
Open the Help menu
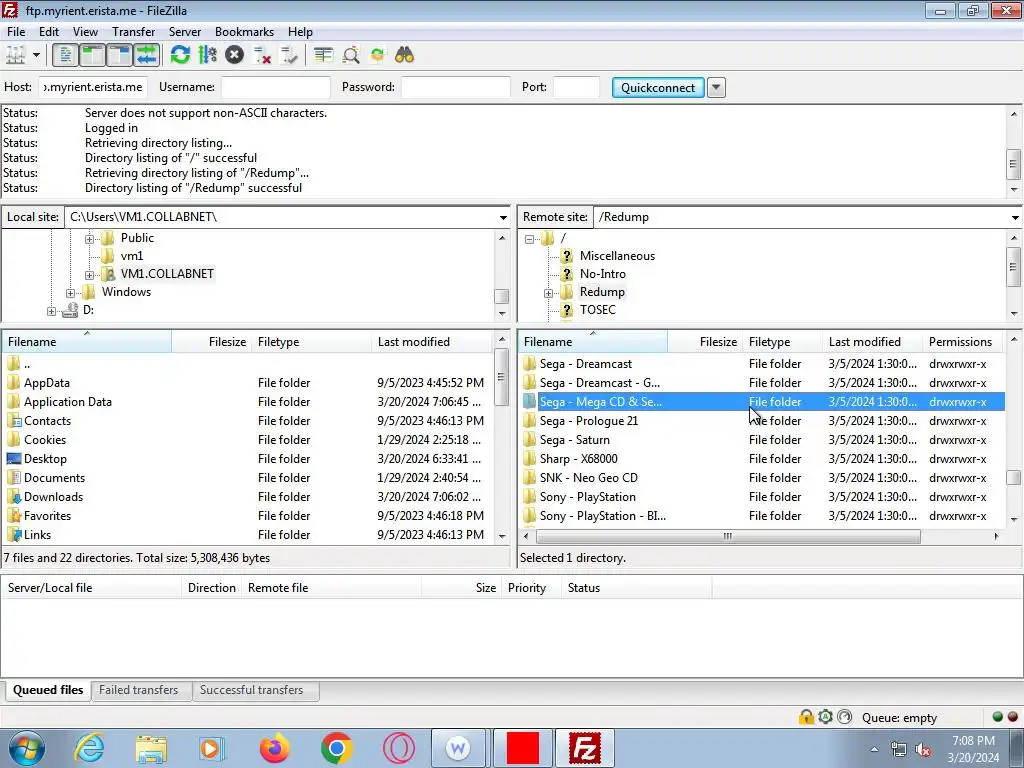coord(300,32)
